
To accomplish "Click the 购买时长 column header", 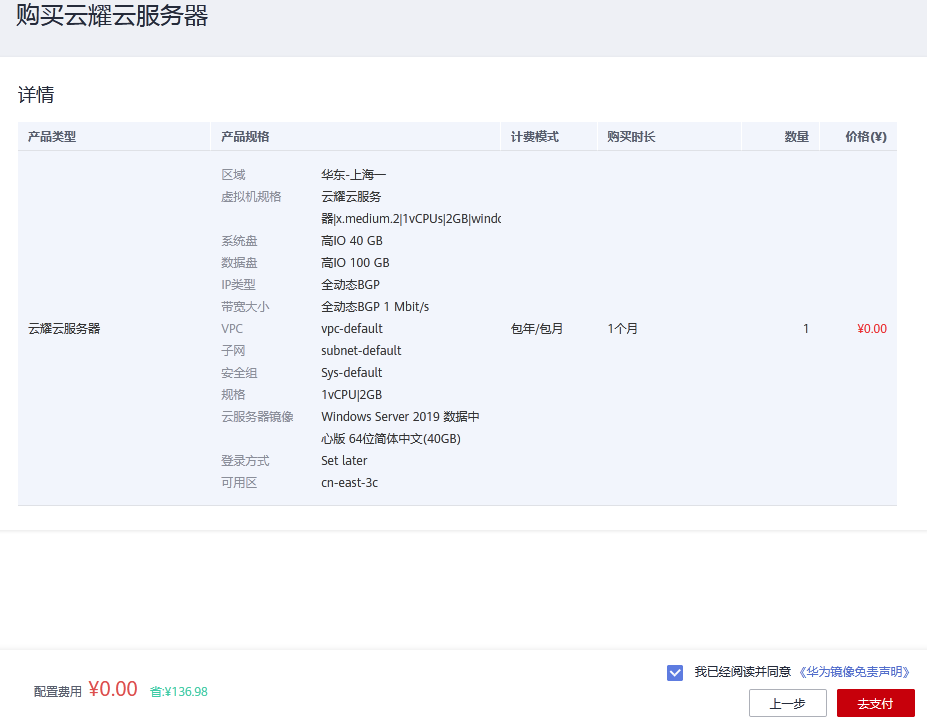I will (x=631, y=137).
